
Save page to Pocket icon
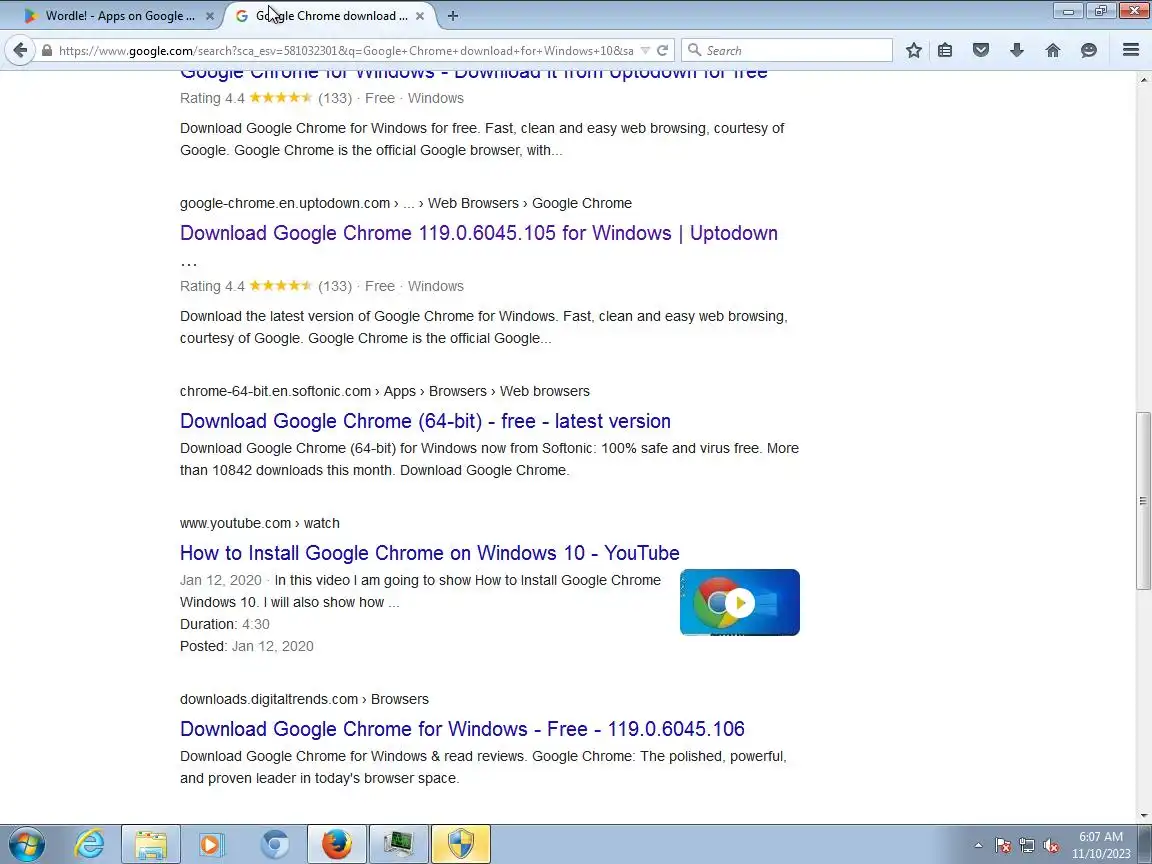[x=981, y=50]
